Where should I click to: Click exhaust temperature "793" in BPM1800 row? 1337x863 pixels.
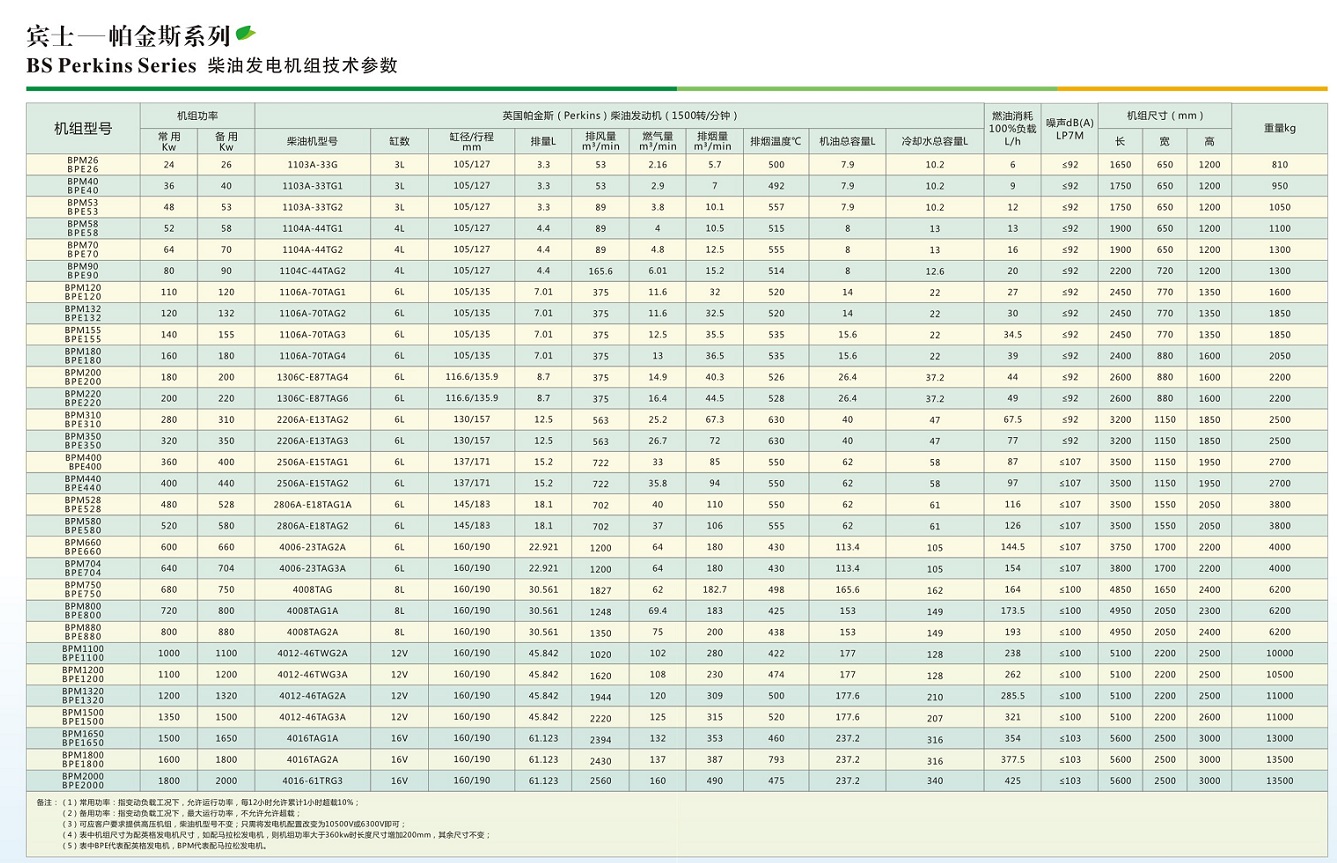tap(776, 760)
